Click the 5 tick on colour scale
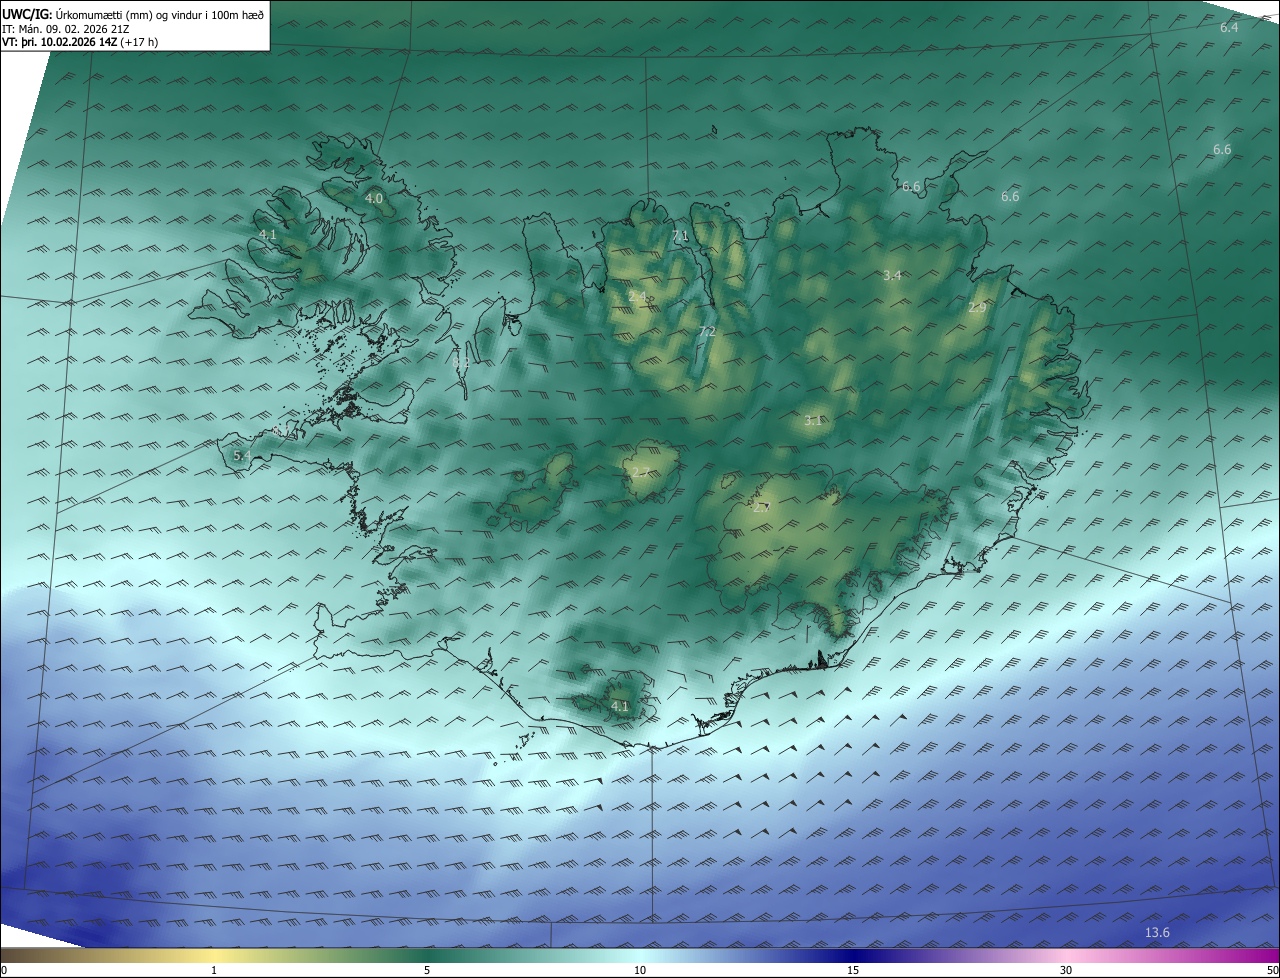 [x=427, y=970]
